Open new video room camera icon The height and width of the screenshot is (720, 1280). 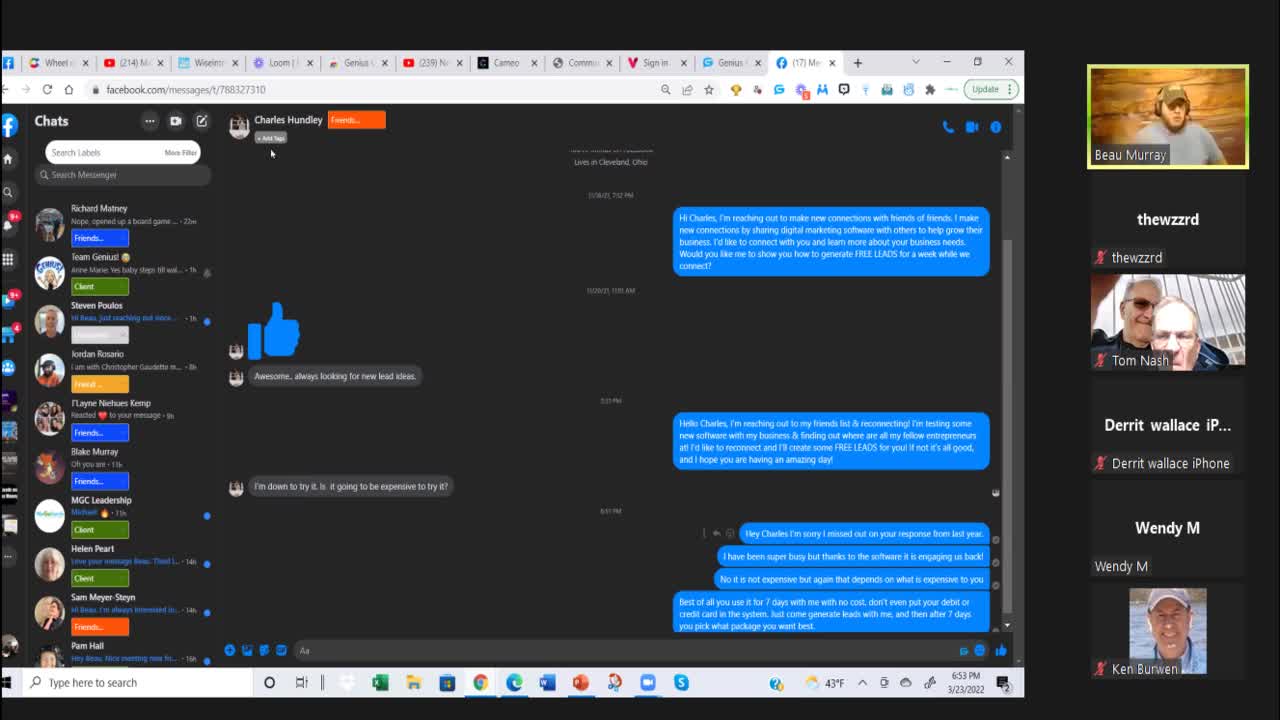[176, 121]
